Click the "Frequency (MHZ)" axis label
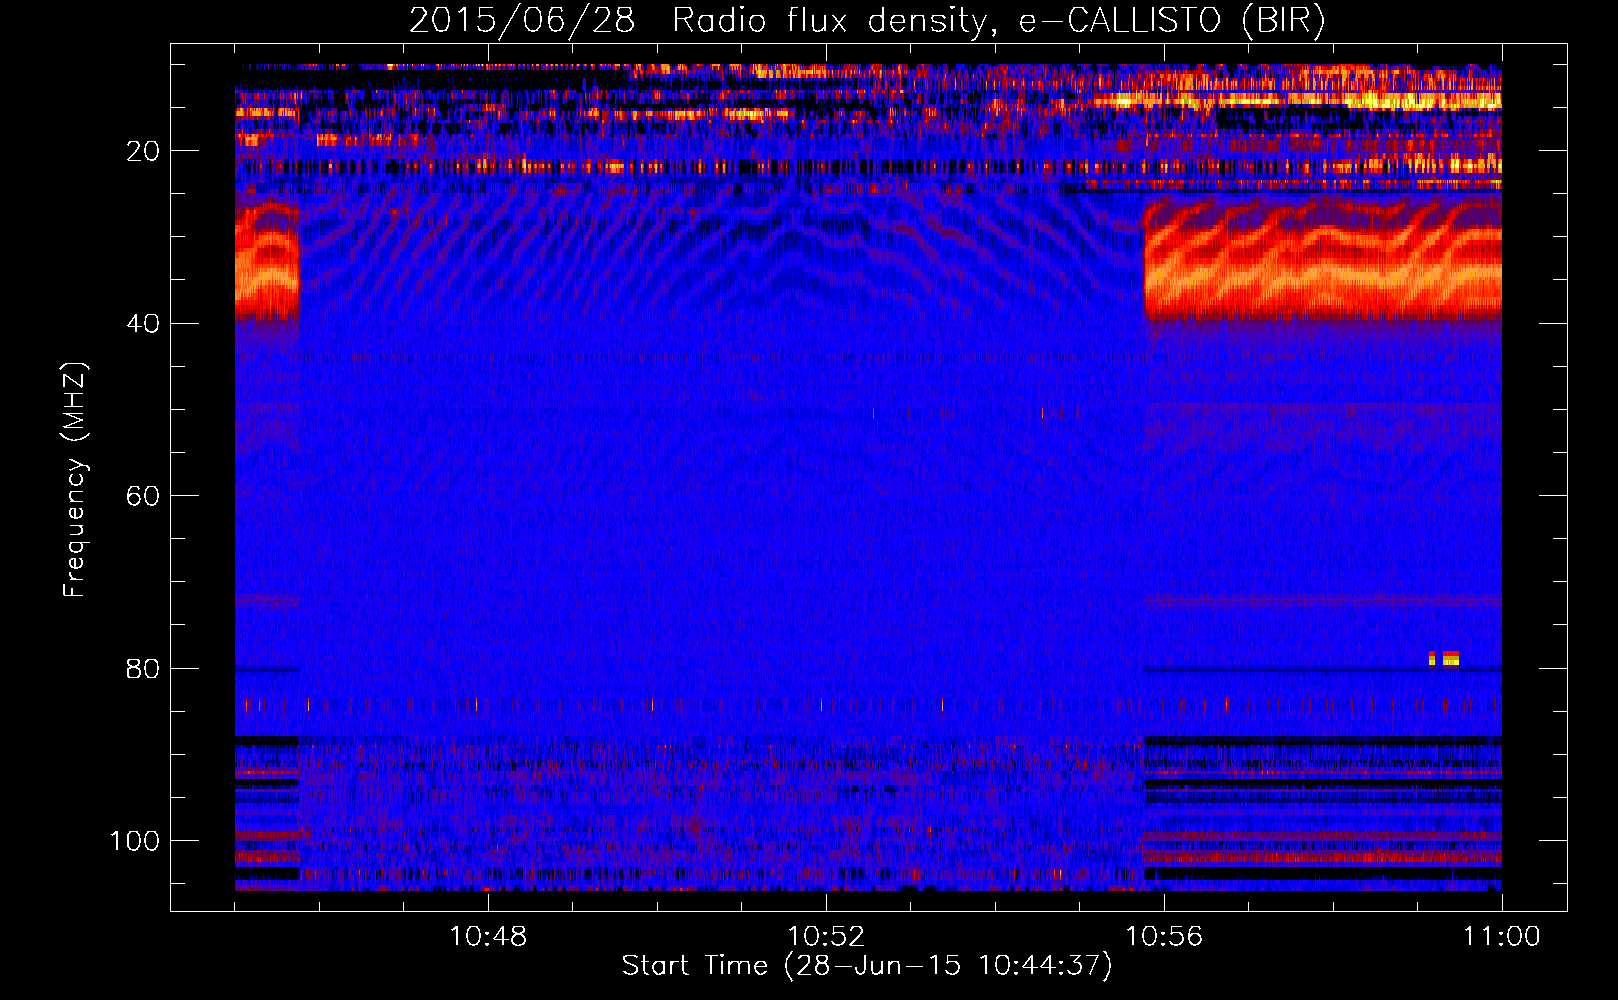The image size is (1618, 1000). click(75, 479)
